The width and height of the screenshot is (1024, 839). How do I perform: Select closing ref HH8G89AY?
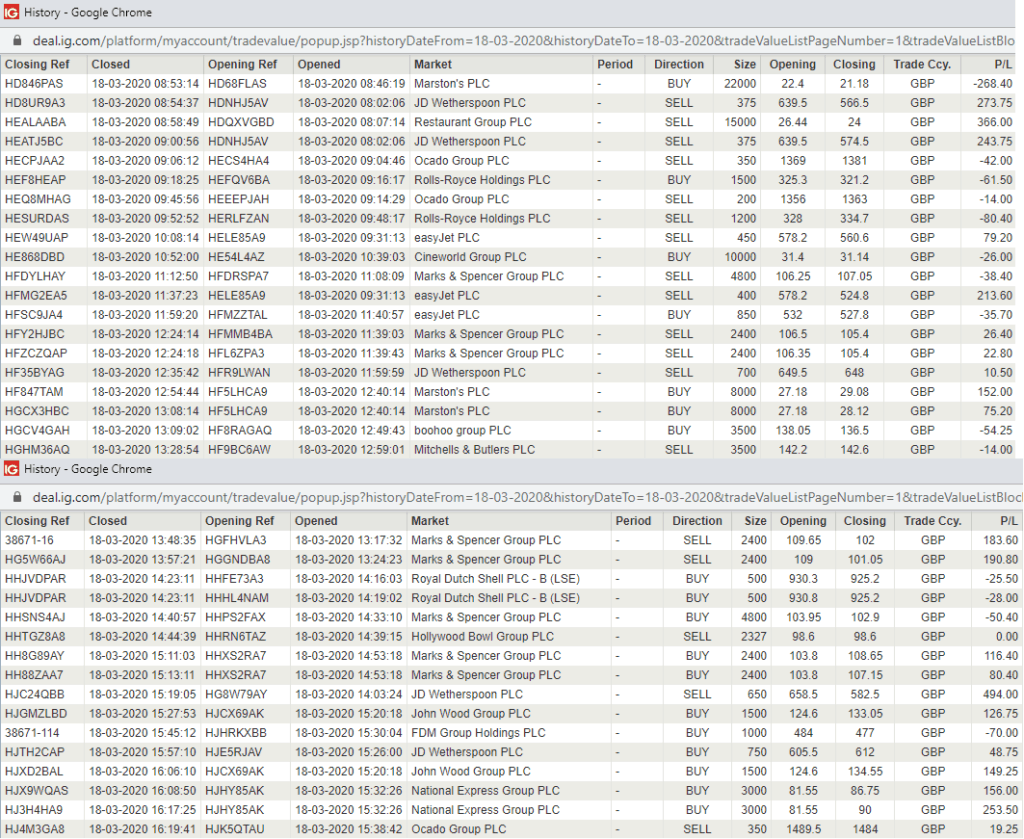pos(35,656)
